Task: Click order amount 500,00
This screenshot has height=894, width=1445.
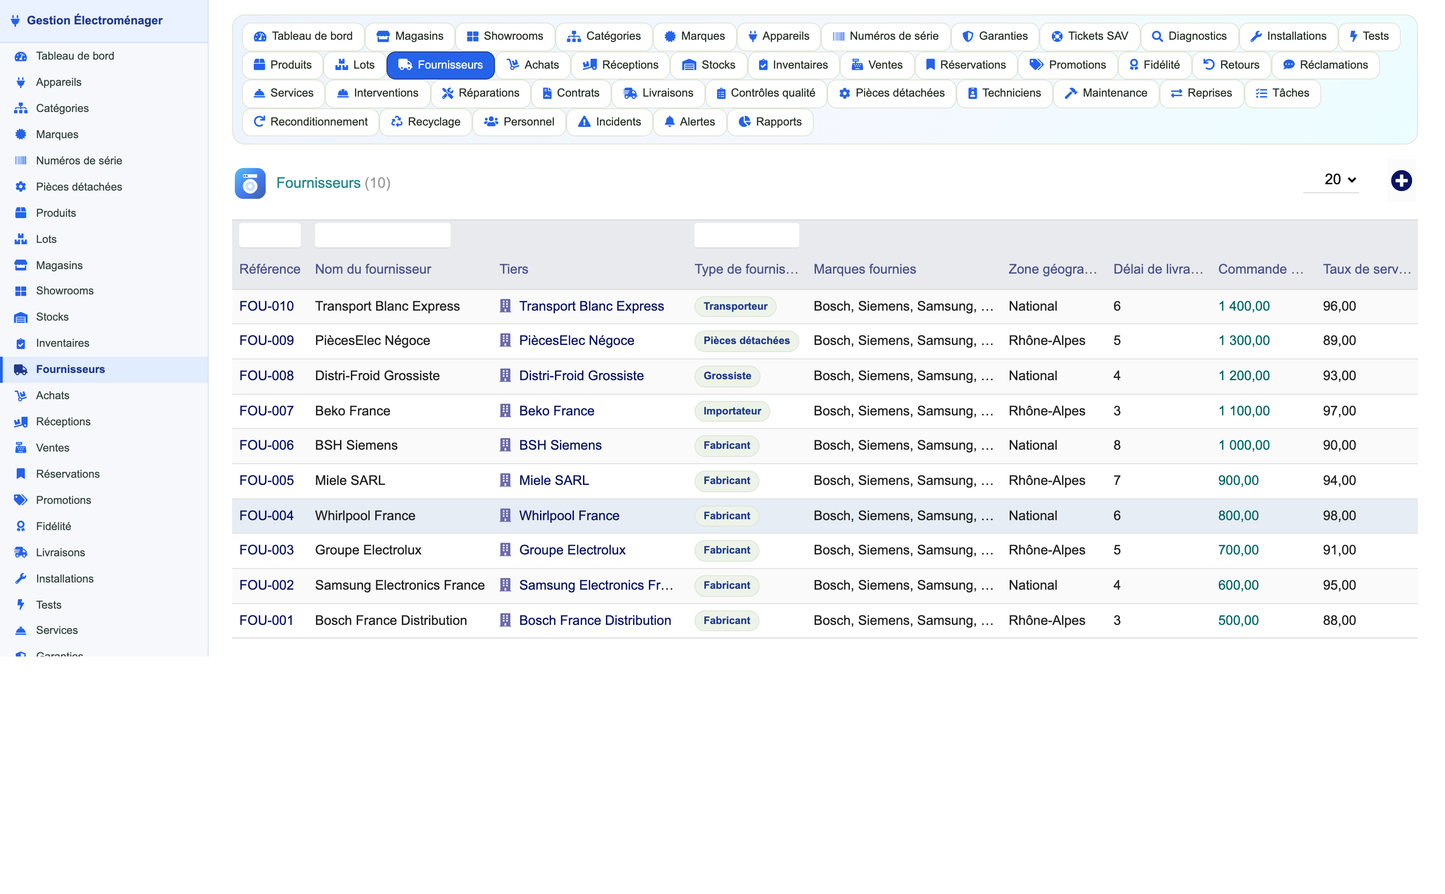Action: (x=1238, y=621)
